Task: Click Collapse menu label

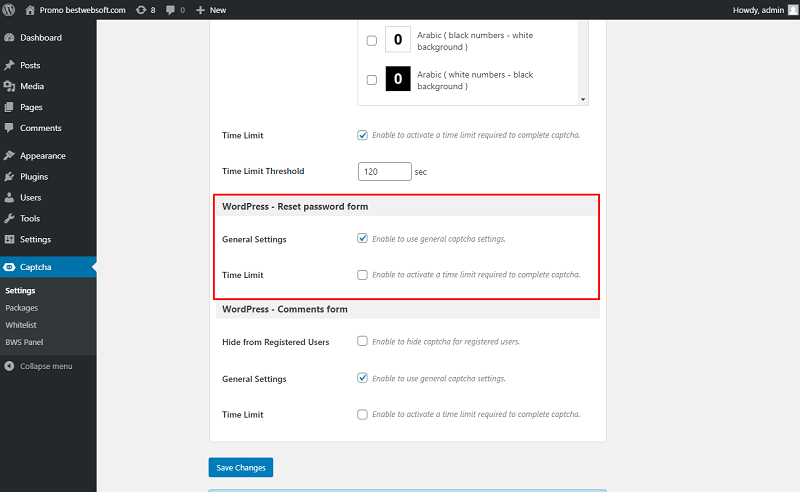Action: pos(46,366)
